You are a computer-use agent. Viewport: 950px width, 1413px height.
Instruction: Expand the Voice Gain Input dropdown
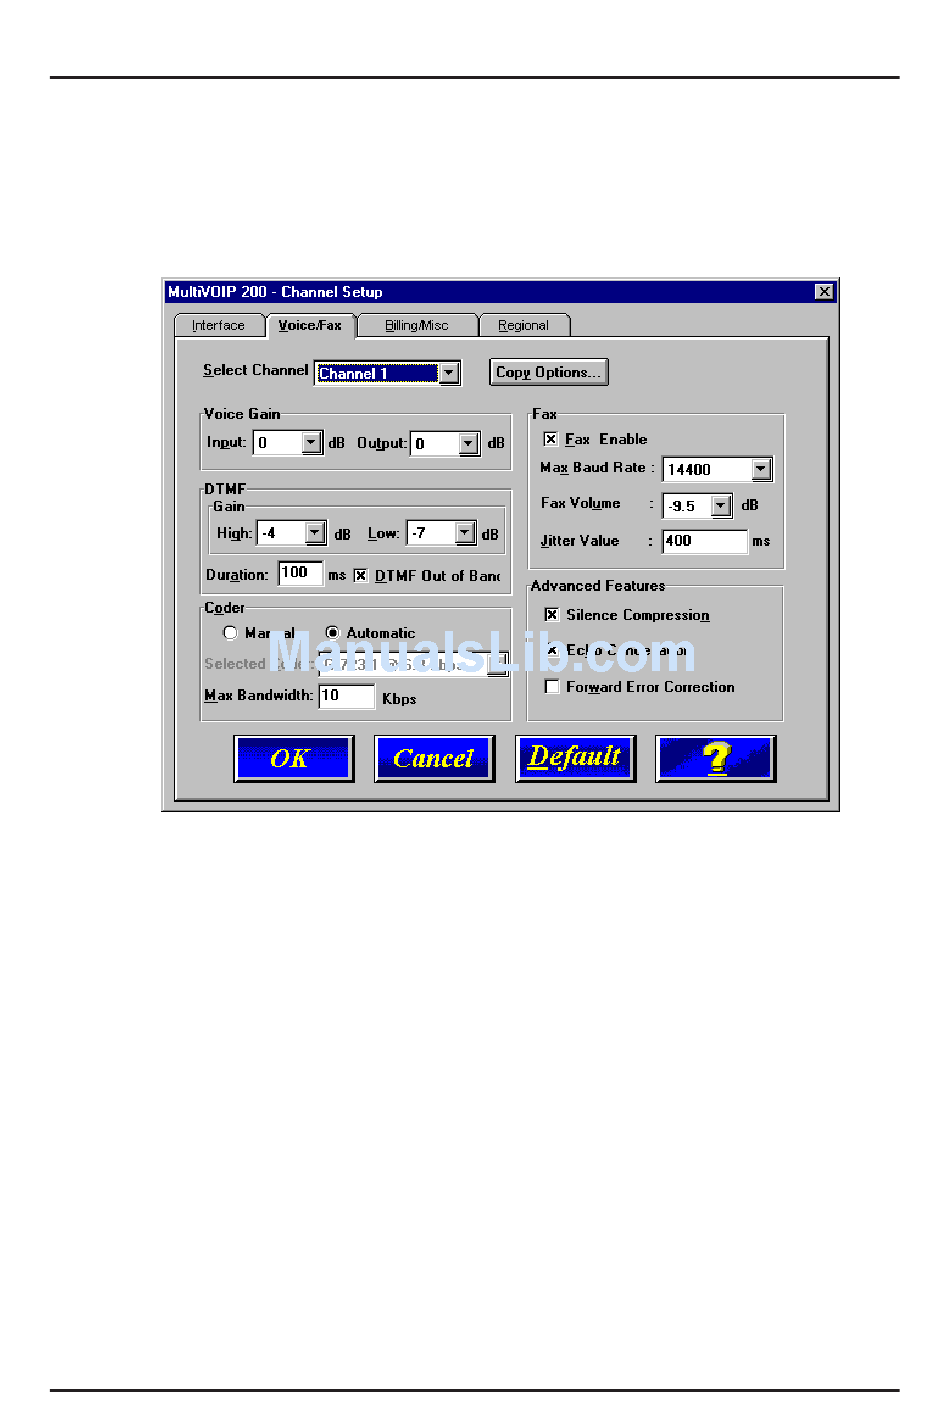tap(312, 443)
